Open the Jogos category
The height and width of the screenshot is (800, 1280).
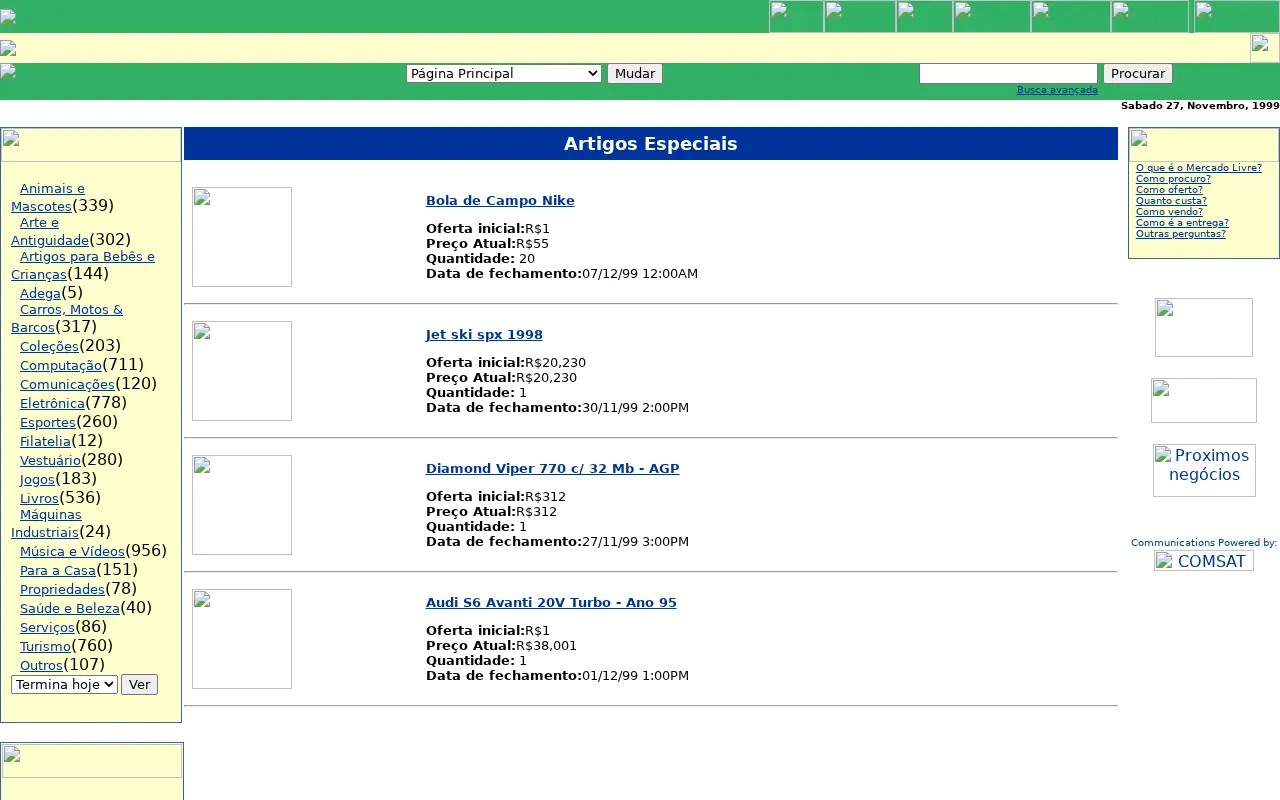click(x=37, y=479)
